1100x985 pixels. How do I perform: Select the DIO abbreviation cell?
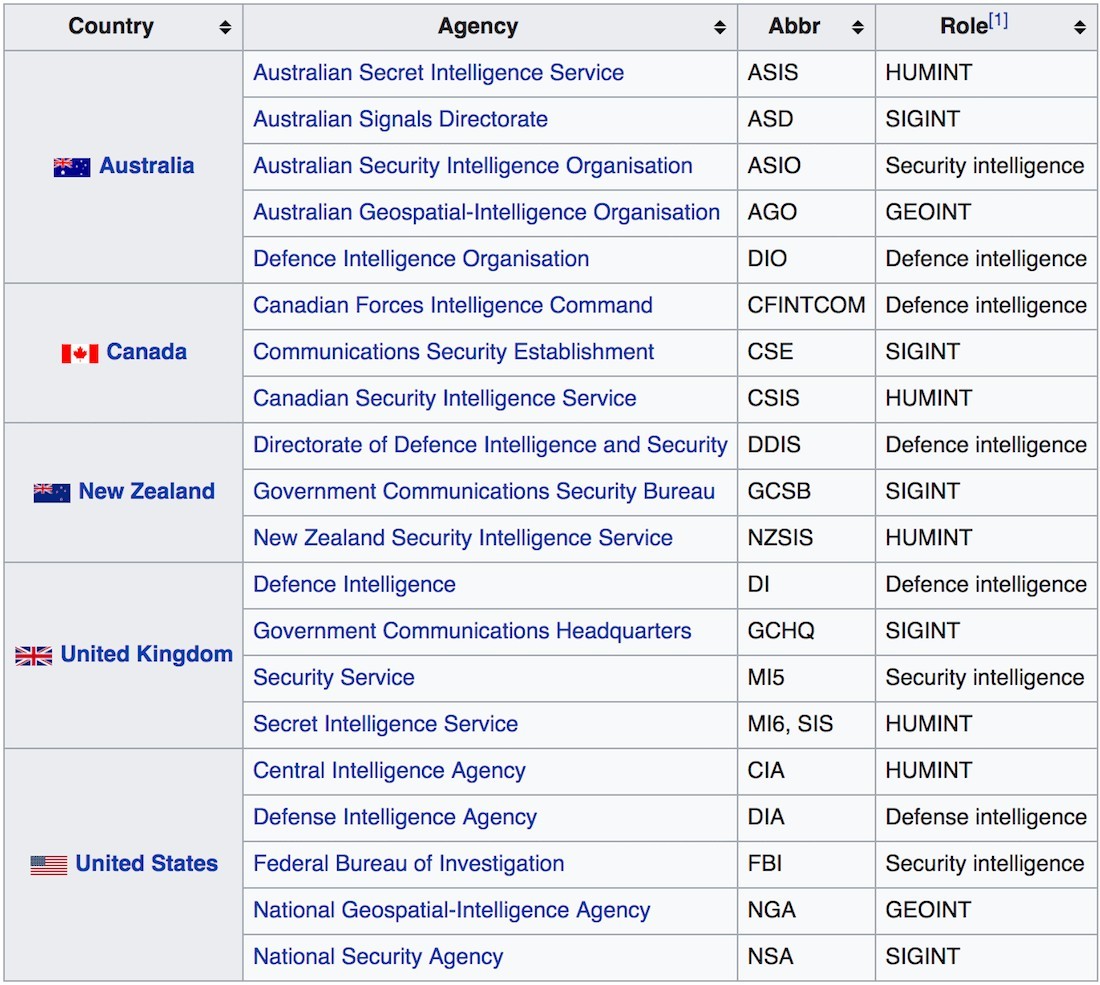806,260
